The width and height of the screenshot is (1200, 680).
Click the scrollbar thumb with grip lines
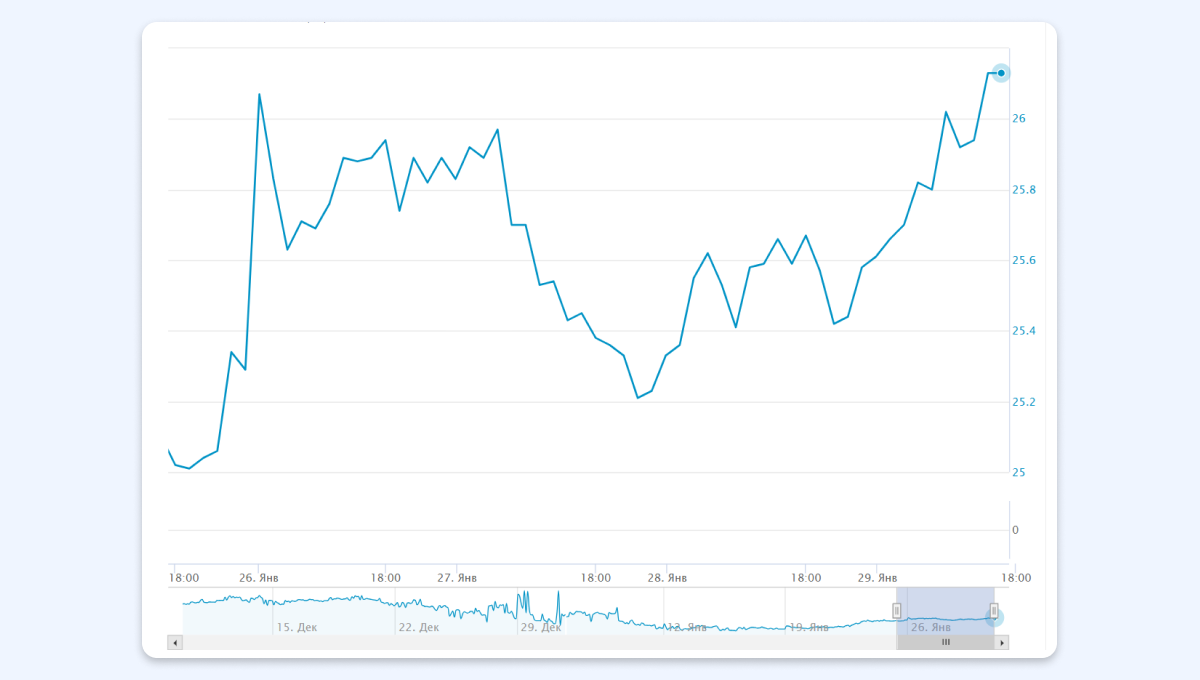pos(946,643)
